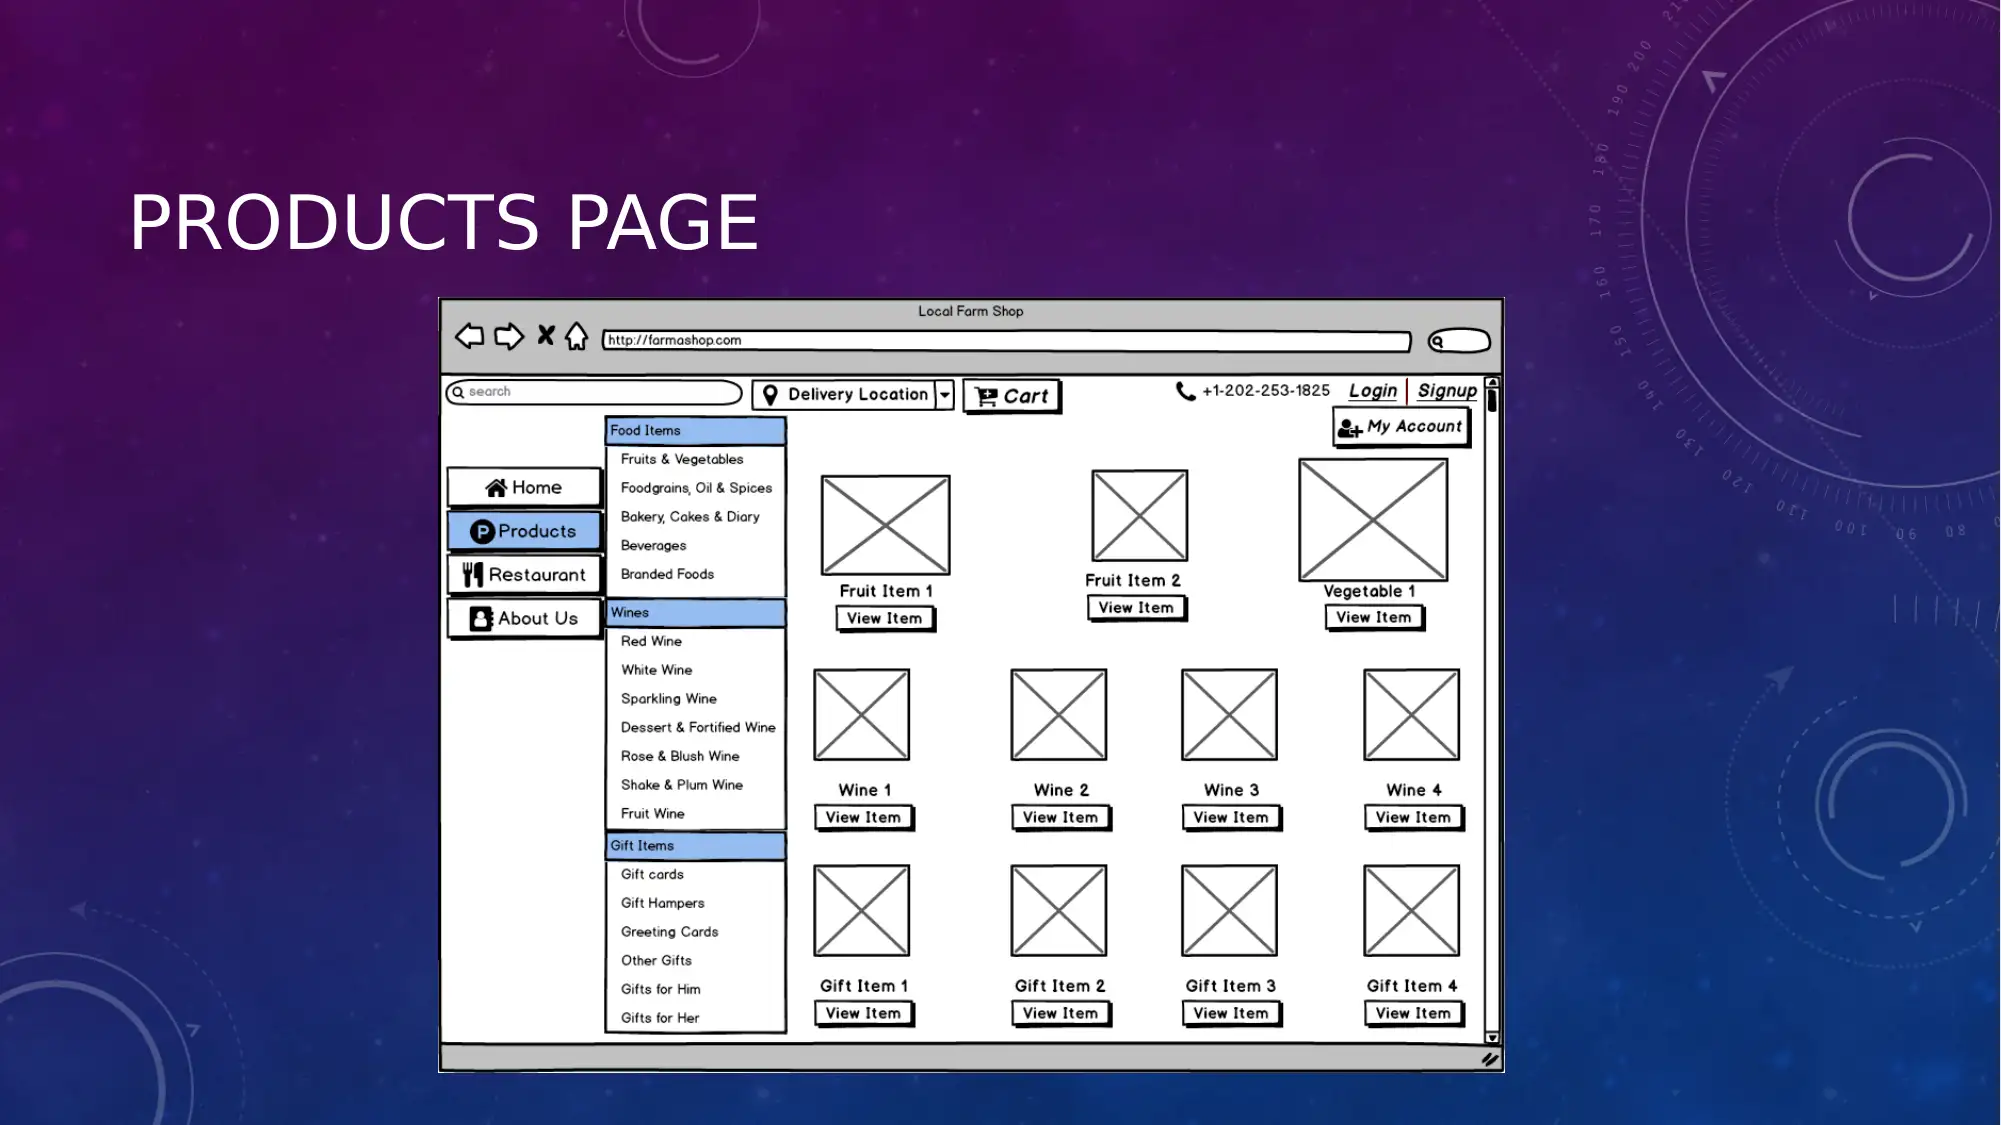Click the Signup button
The width and height of the screenshot is (2001, 1125).
[1446, 390]
